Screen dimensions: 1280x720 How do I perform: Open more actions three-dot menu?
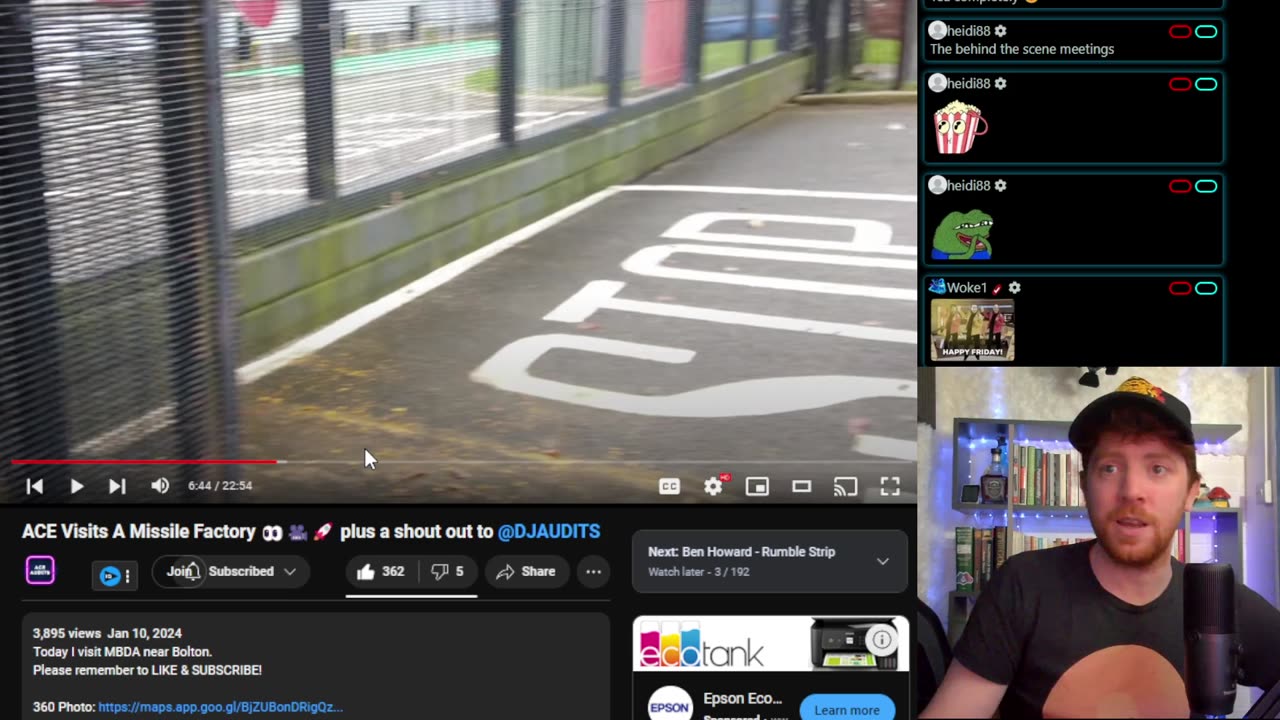[x=593, y=571]
